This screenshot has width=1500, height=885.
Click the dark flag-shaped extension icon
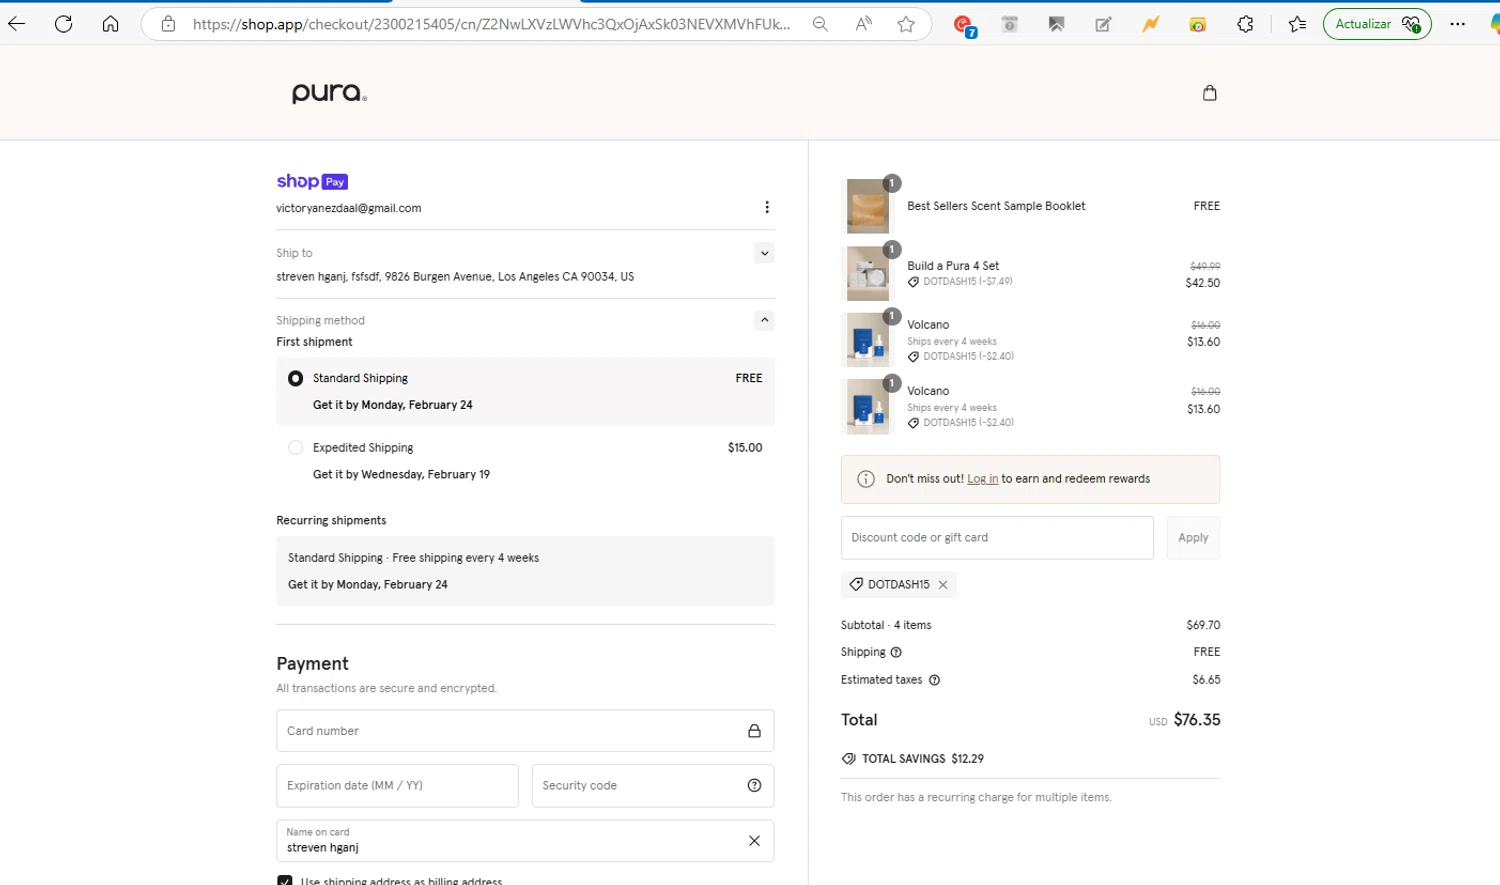(x=1056, y=24)
